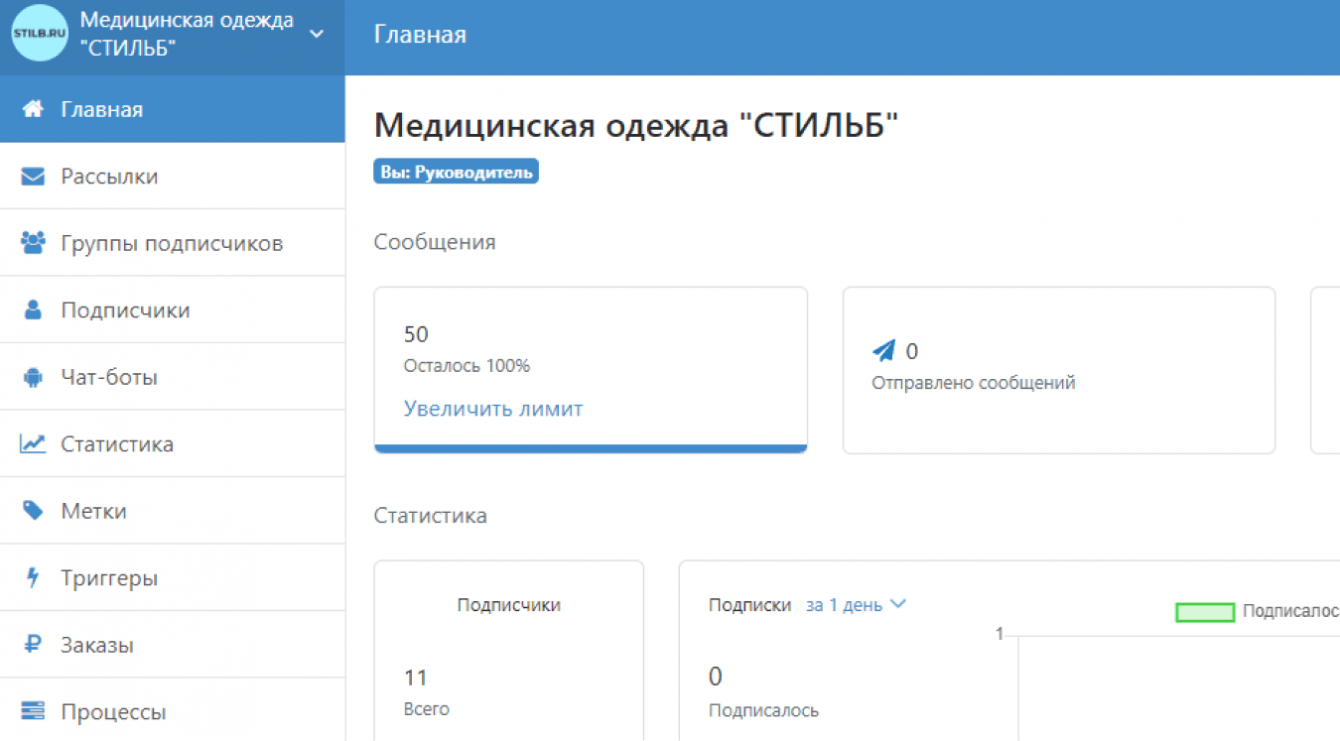
Task: Select Подписчики in the sidebar
Action: coord(172,310)
